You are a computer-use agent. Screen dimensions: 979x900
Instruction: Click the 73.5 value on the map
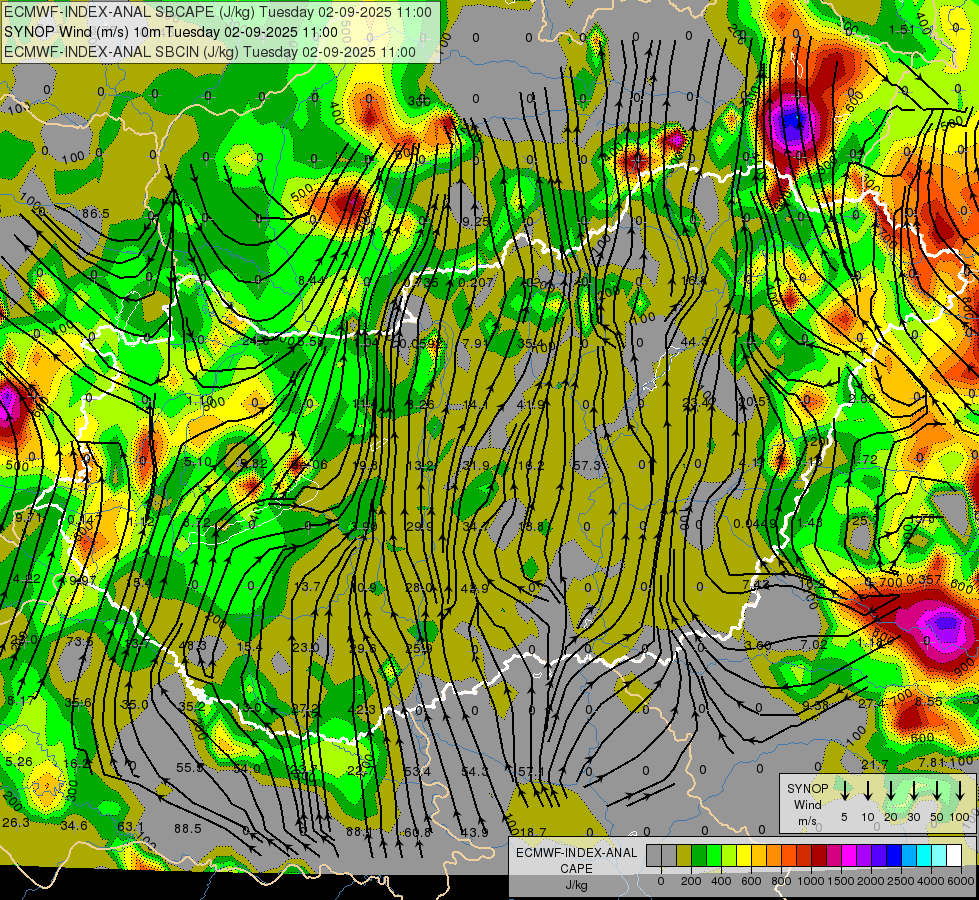click(79, 641)
